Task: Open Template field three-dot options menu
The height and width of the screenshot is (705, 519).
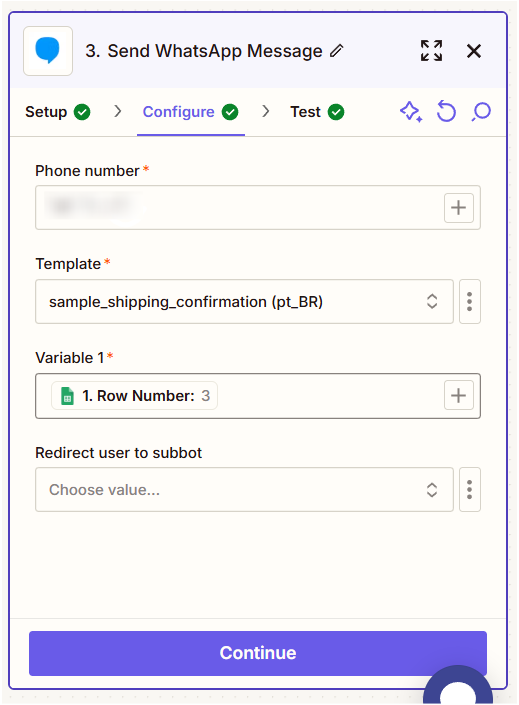Action: click(x=470, y=302)
